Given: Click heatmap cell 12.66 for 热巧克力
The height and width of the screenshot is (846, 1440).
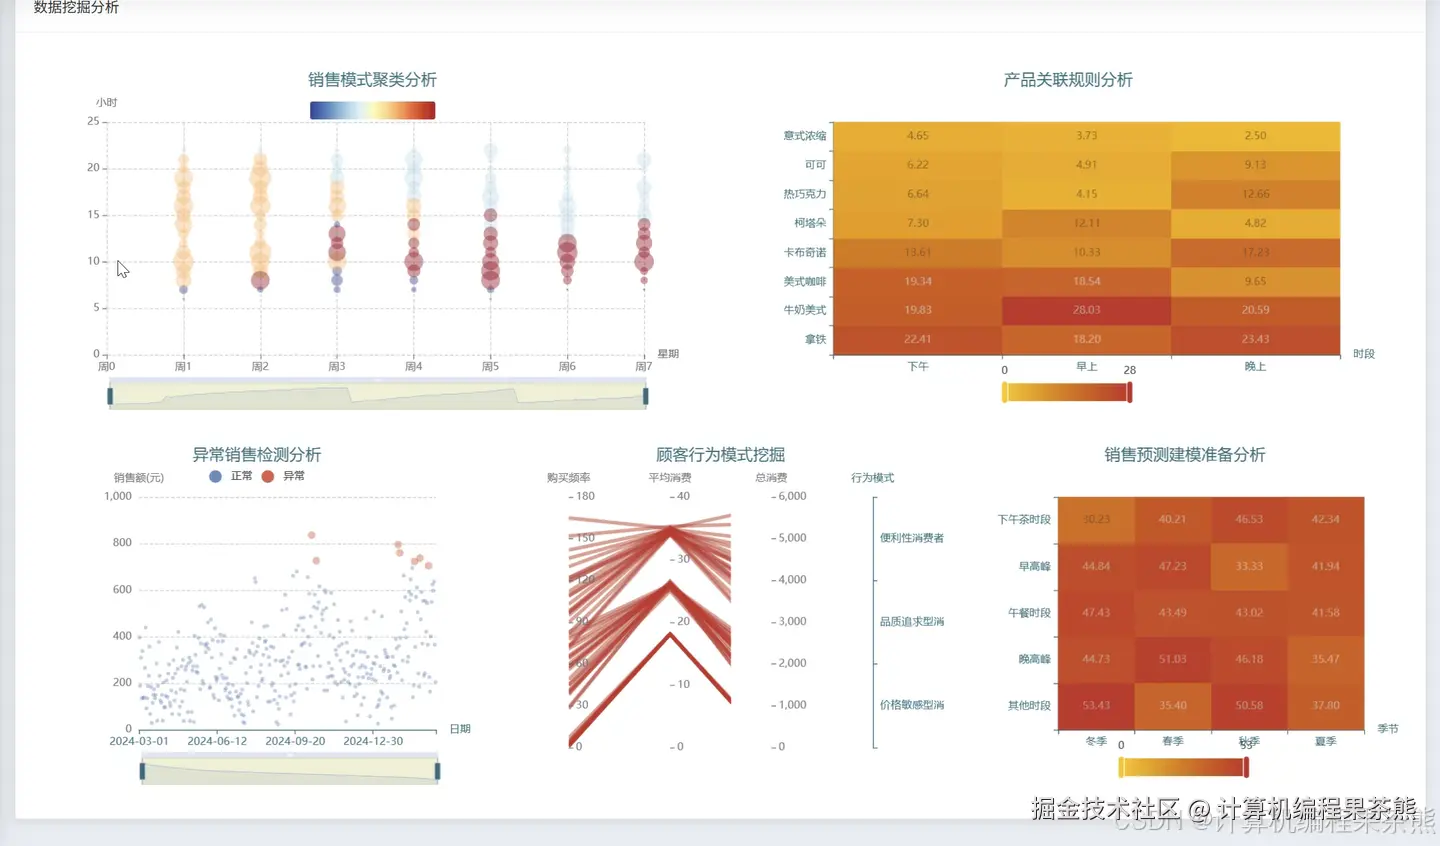Looking at the screenshot, I should pos(1256,194).
